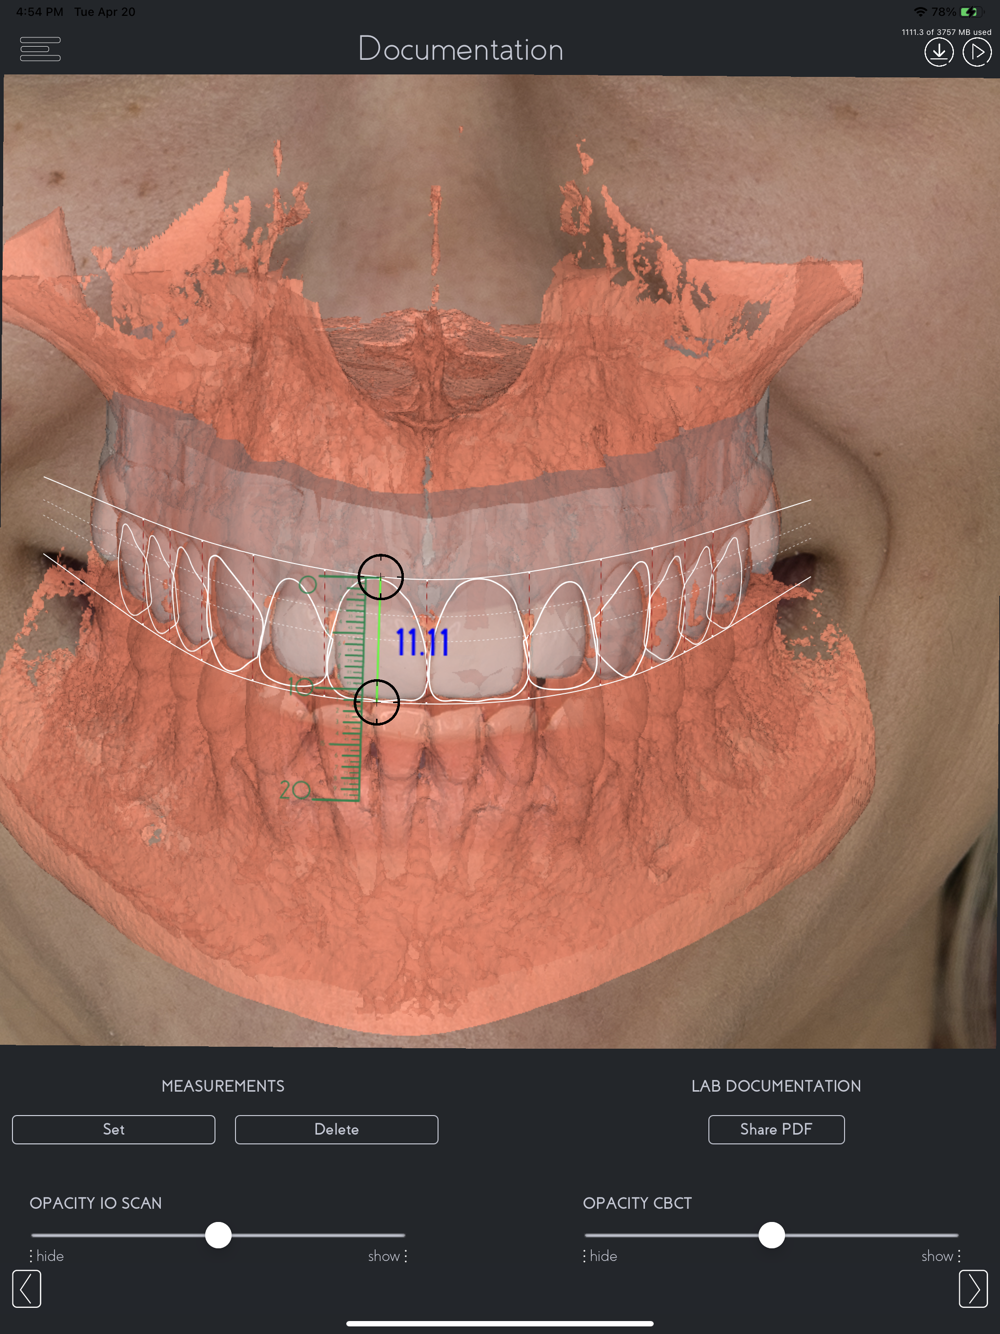Tap the time 4:54 PM in status bar
This screenshot has width=1000, height=1334.
(x=39, y=12)
